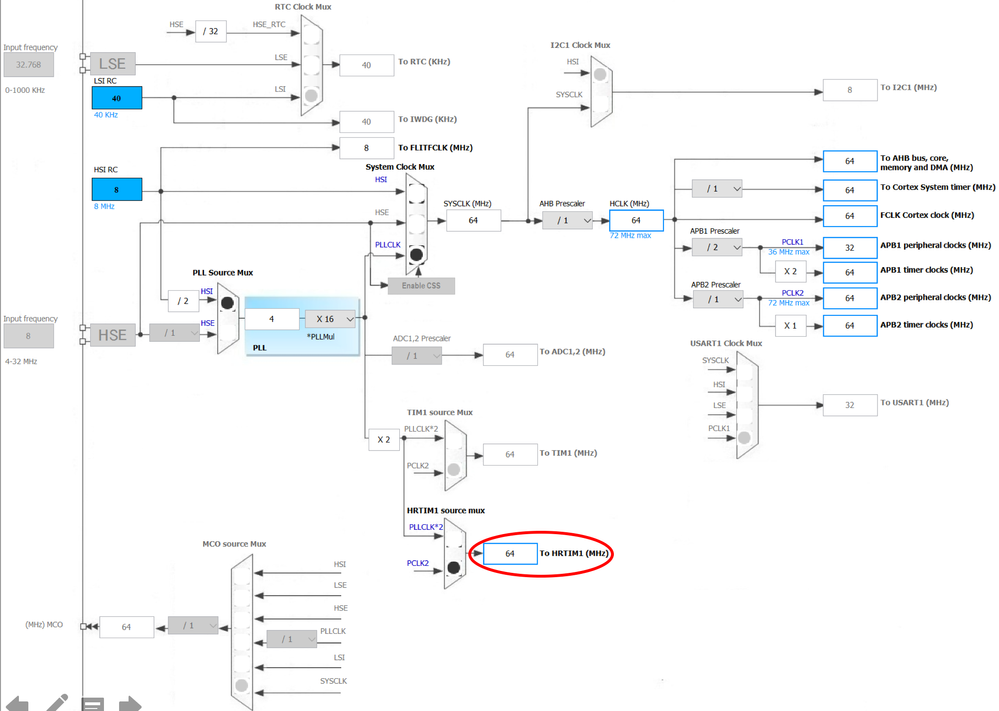
Task: Select LSE input on RTC Clock Mux
Action: click(x=311, y=64)
